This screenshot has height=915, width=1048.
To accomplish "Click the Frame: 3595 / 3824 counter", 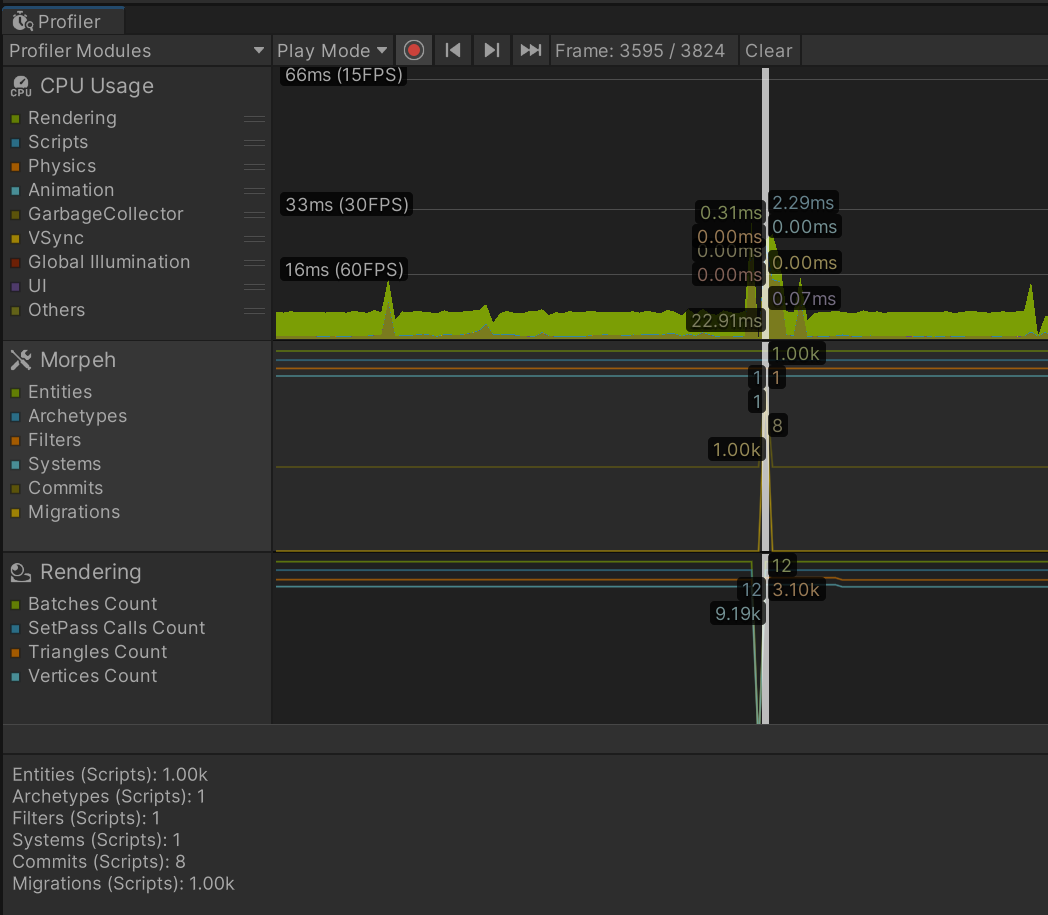I will 640,51.
